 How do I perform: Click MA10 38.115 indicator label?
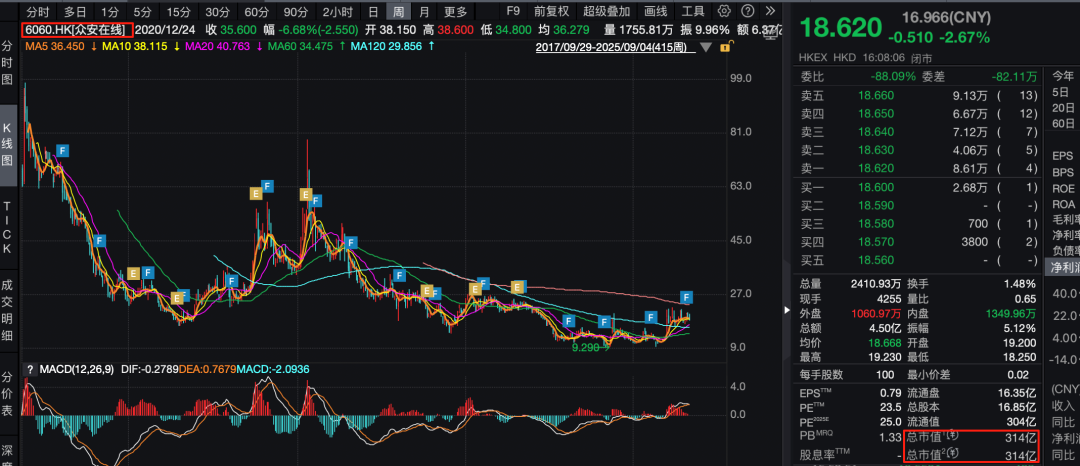(x=134, y=46)
